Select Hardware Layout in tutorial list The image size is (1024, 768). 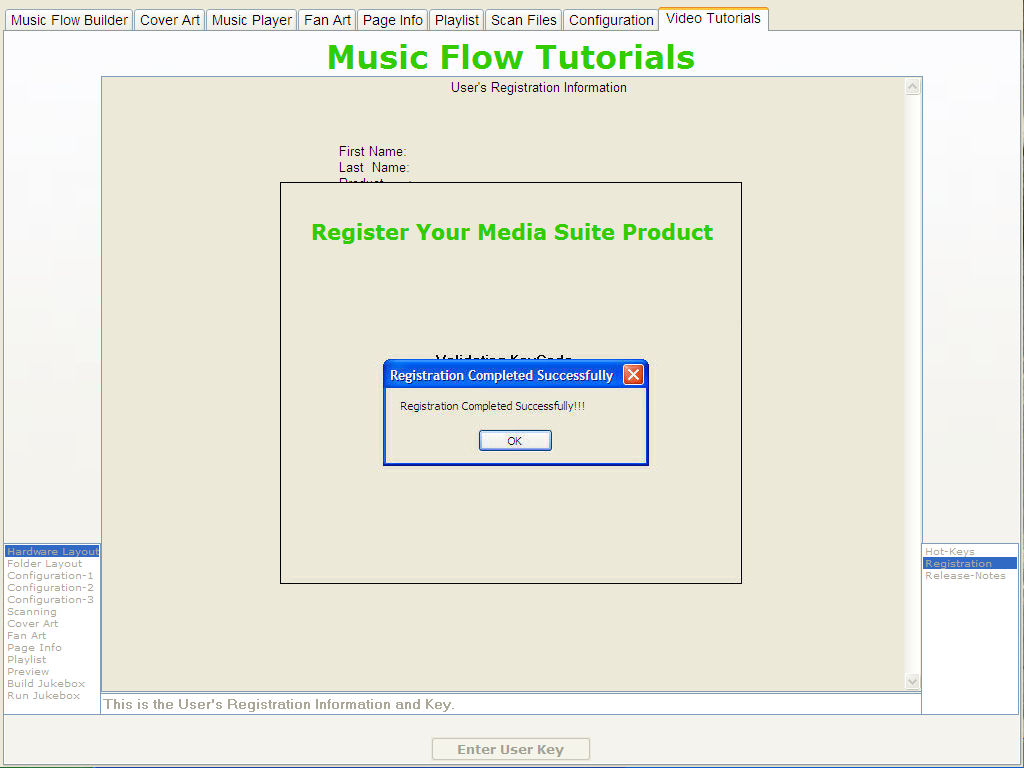click(x=52, y=552)
